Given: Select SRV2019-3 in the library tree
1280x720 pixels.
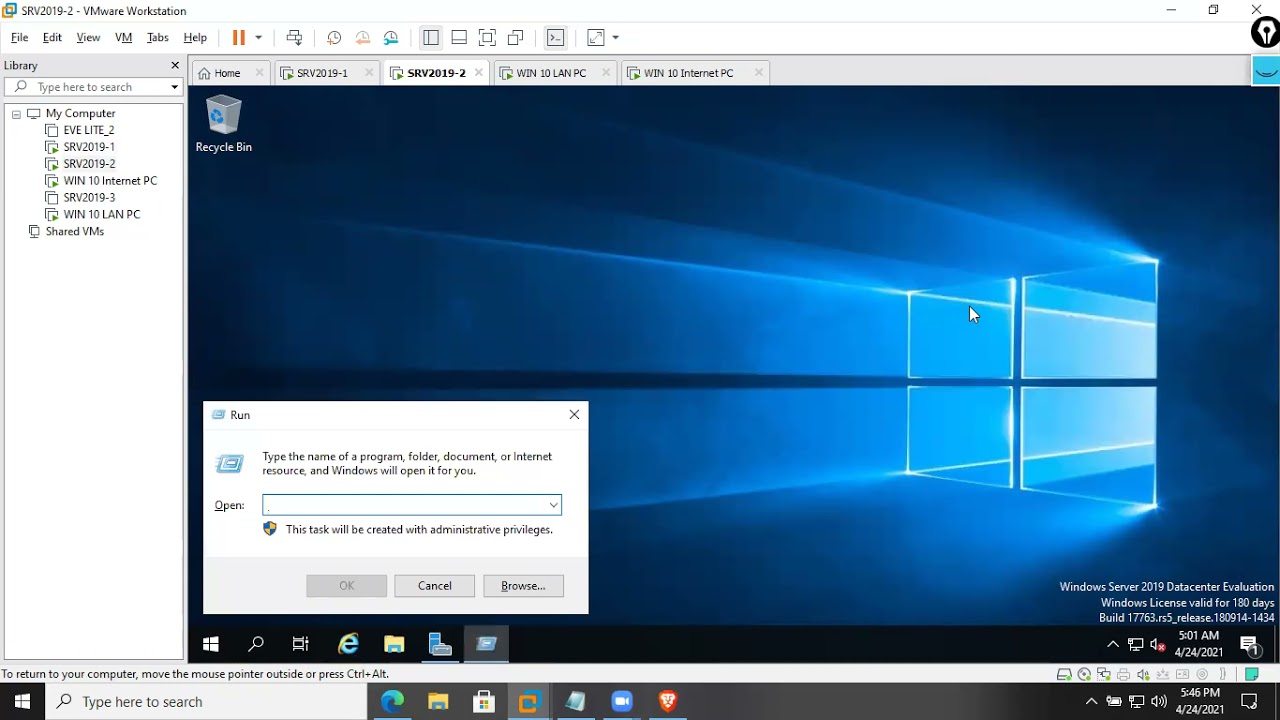Looking at the screenshot, I should (x=80, y=198).
